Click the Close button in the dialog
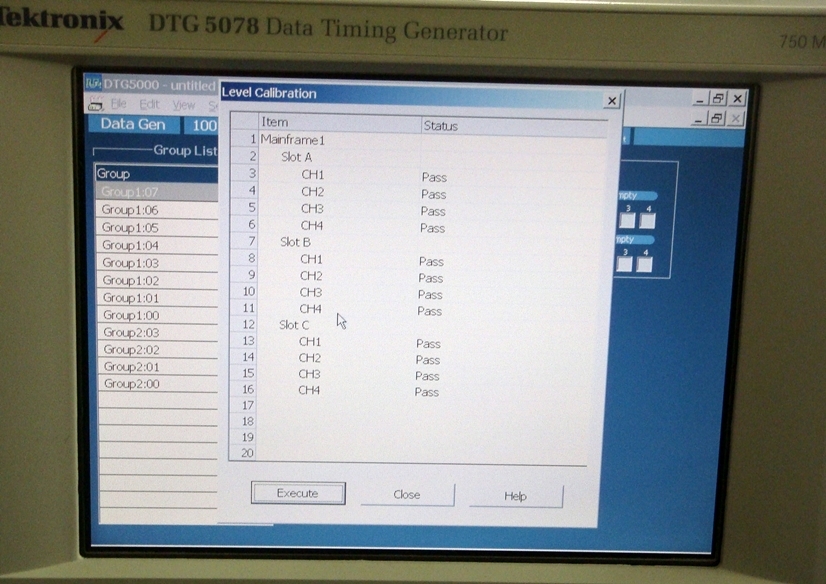Image resolution: width=826 pixels, height=584 pixels. [x=407, y=495]
